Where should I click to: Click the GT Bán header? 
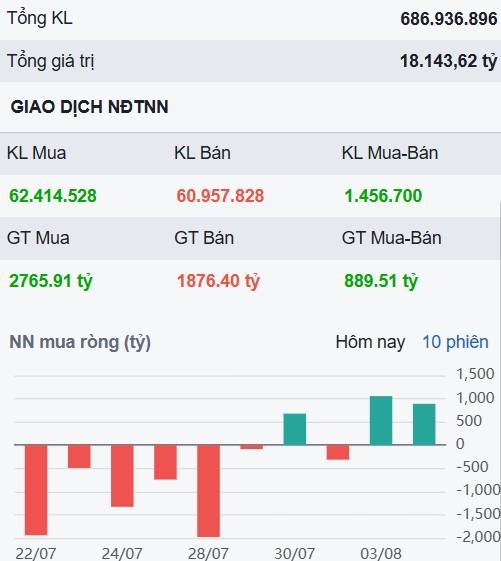click(x=204, y=238)
